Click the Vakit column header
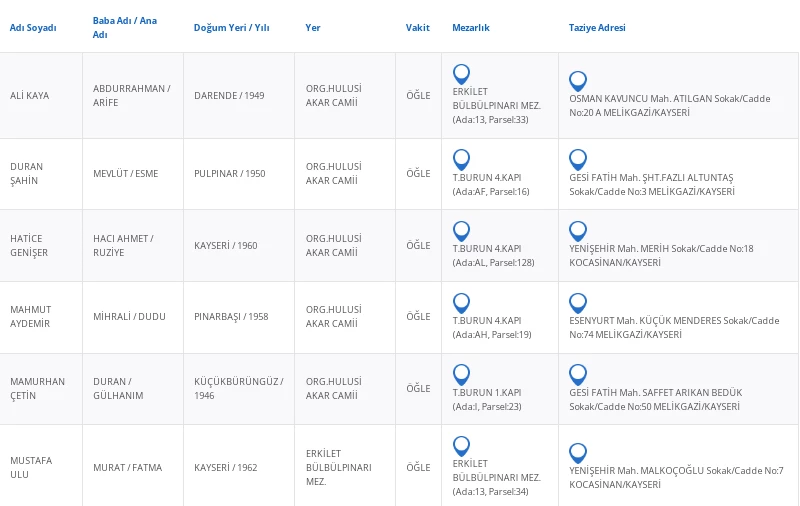Screen dimensions: 800x506 (417, 28)
